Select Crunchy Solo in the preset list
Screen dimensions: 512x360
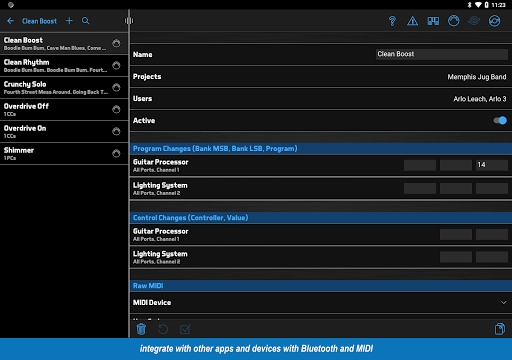tap(64, 88)
